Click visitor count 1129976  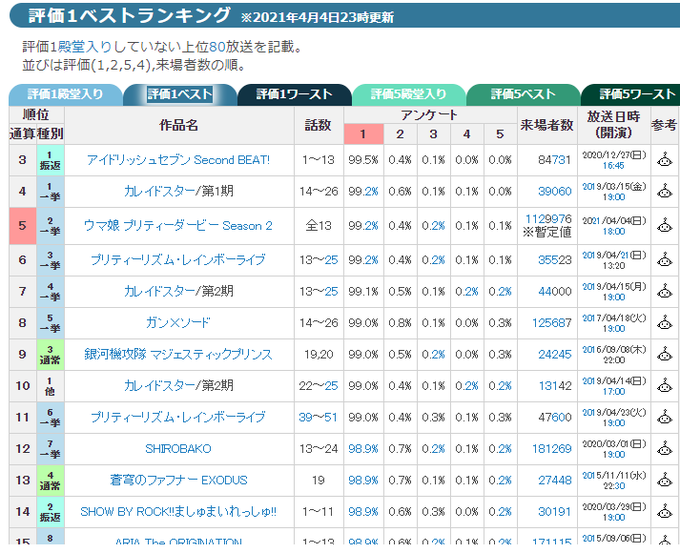pyautogui.click(x=549, y=219)
